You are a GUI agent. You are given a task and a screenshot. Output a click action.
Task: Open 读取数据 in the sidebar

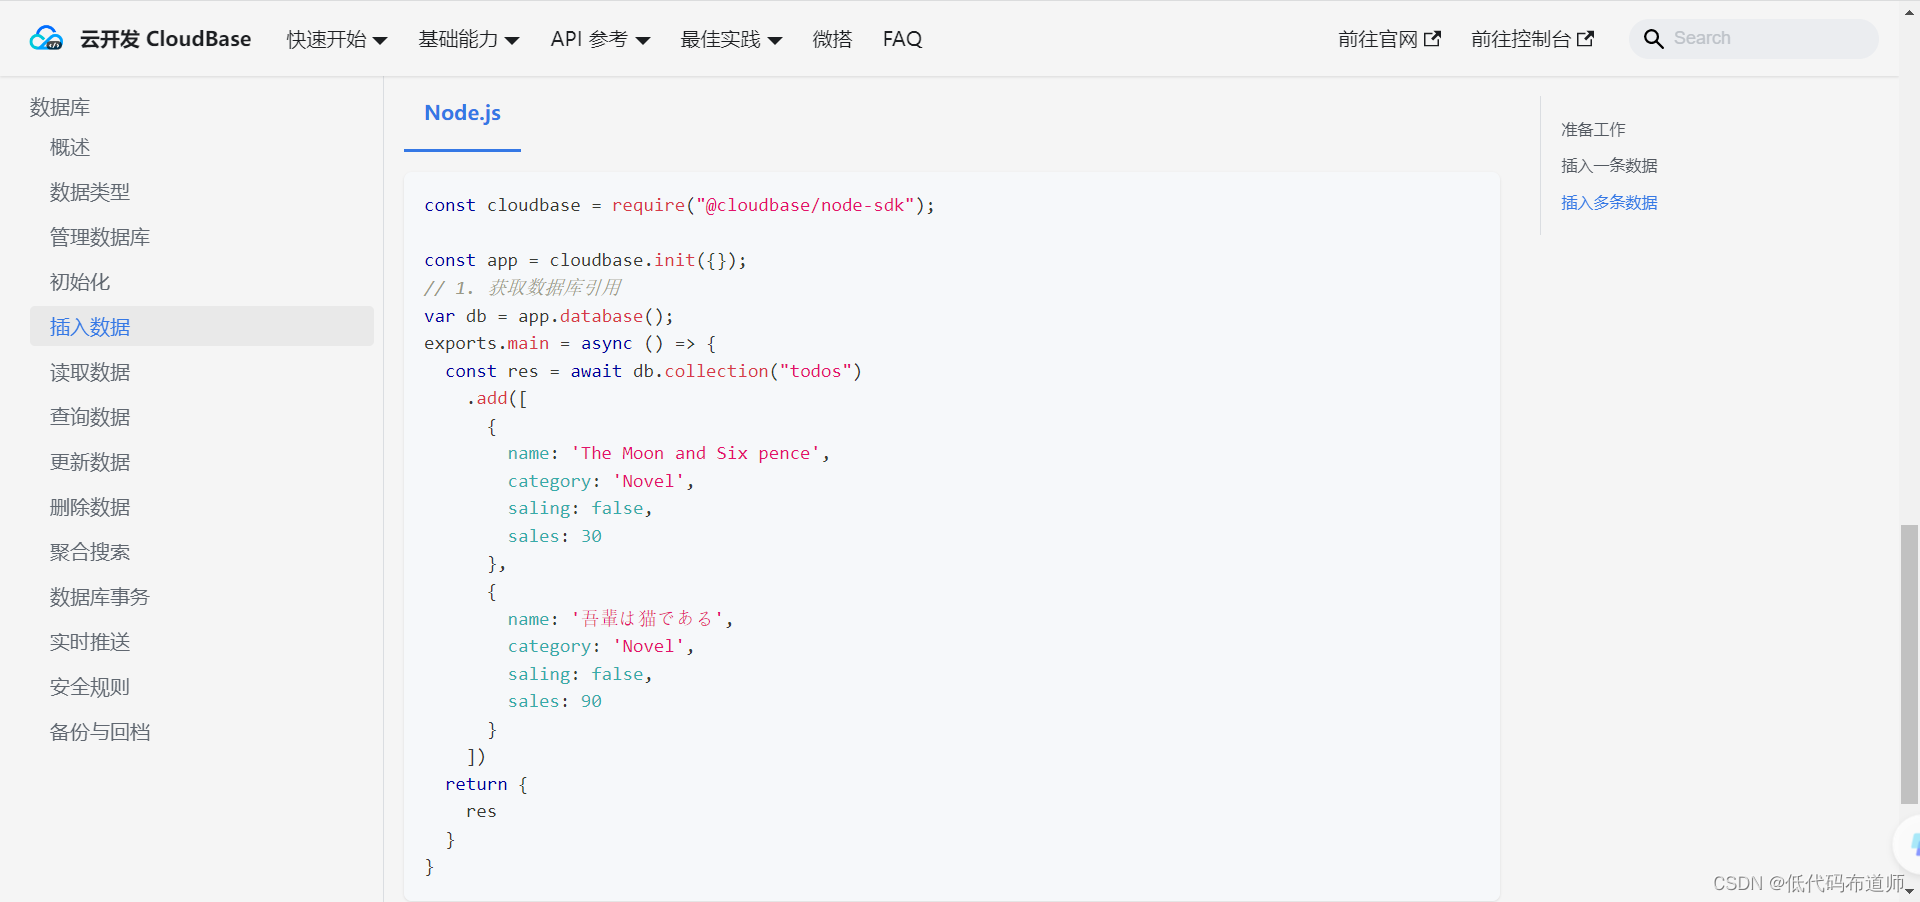(x=90, y=372)
